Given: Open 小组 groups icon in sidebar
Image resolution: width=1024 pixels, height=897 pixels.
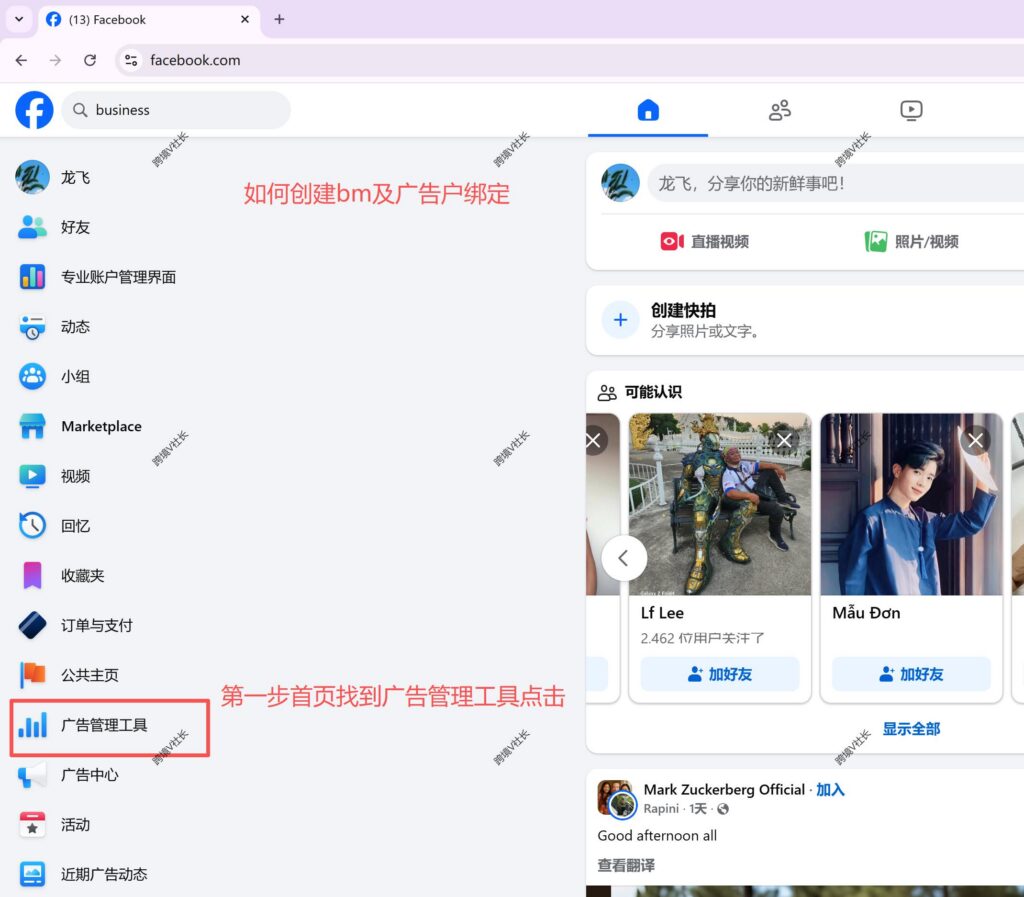Looking at the screenshot, I should tap(32, 377).
